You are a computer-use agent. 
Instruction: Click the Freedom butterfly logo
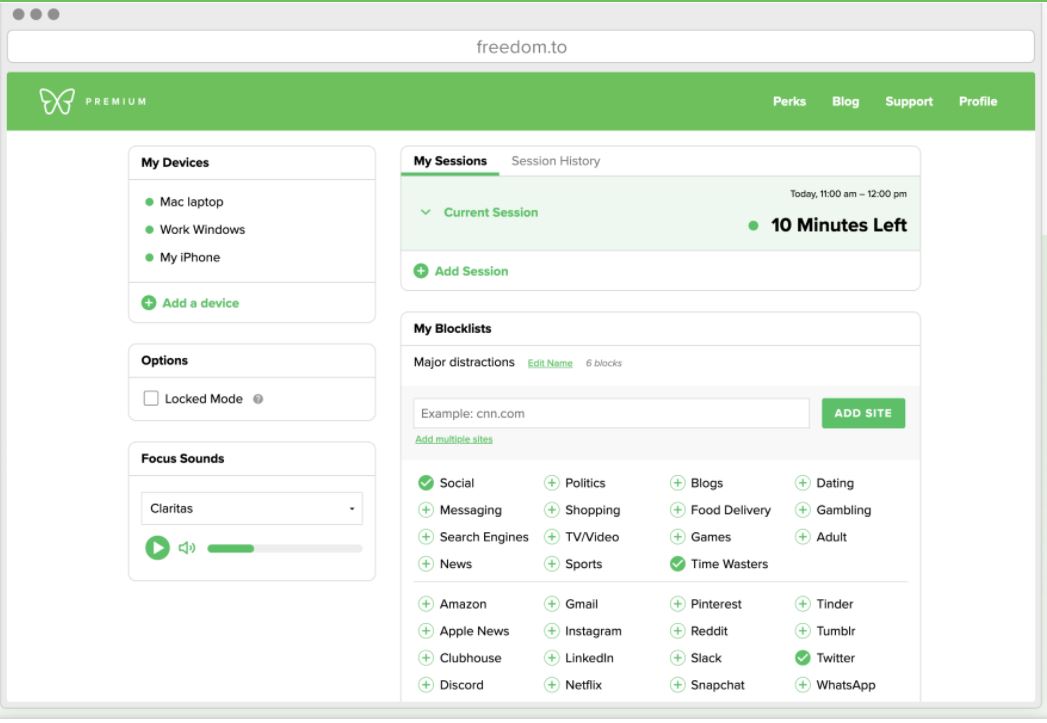(x=57, y=101)
